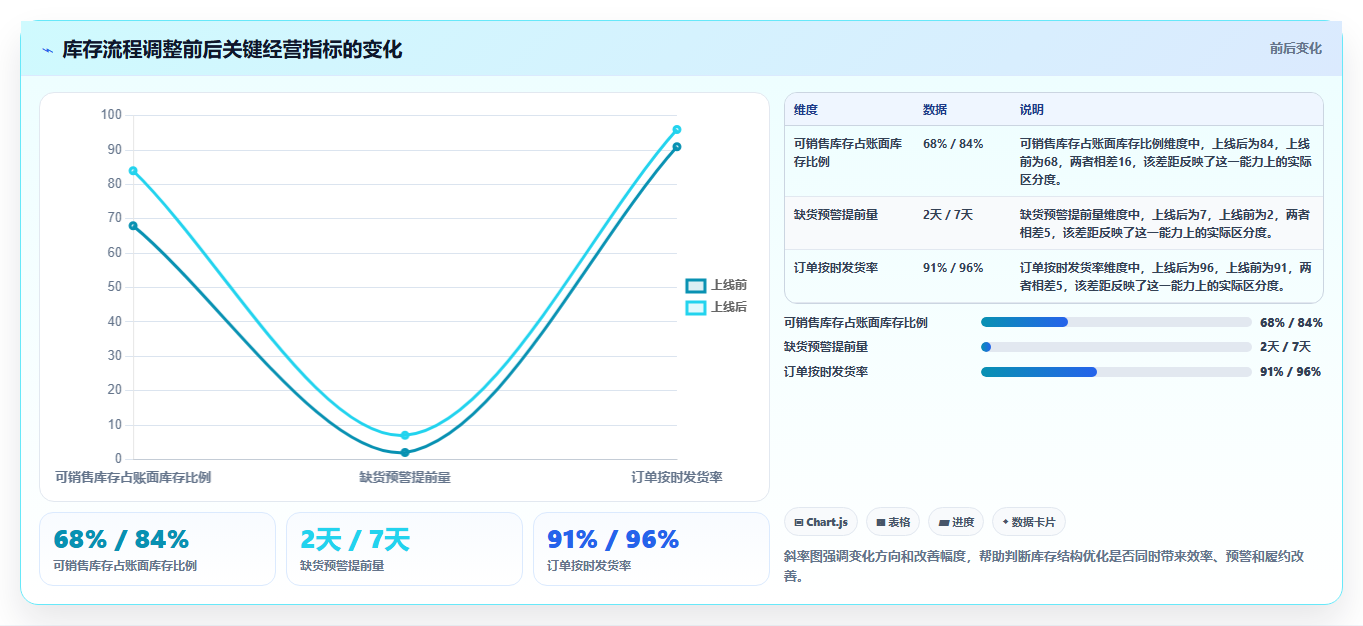Click the 可销售库存占账面库存比例 progress bar

tap(1116, 322)
